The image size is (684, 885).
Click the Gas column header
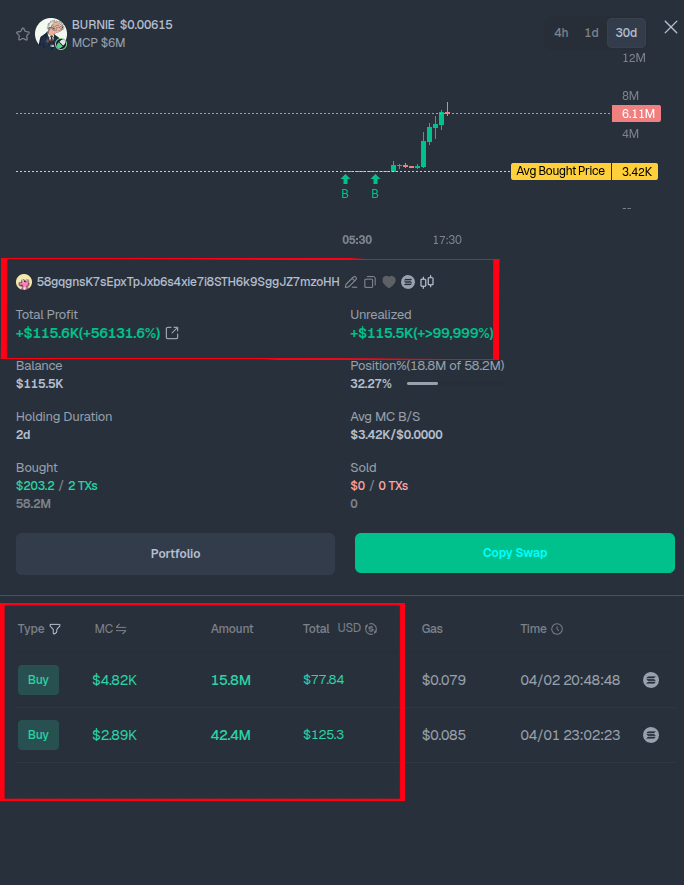pyautogui.click(x=432, y=629)
